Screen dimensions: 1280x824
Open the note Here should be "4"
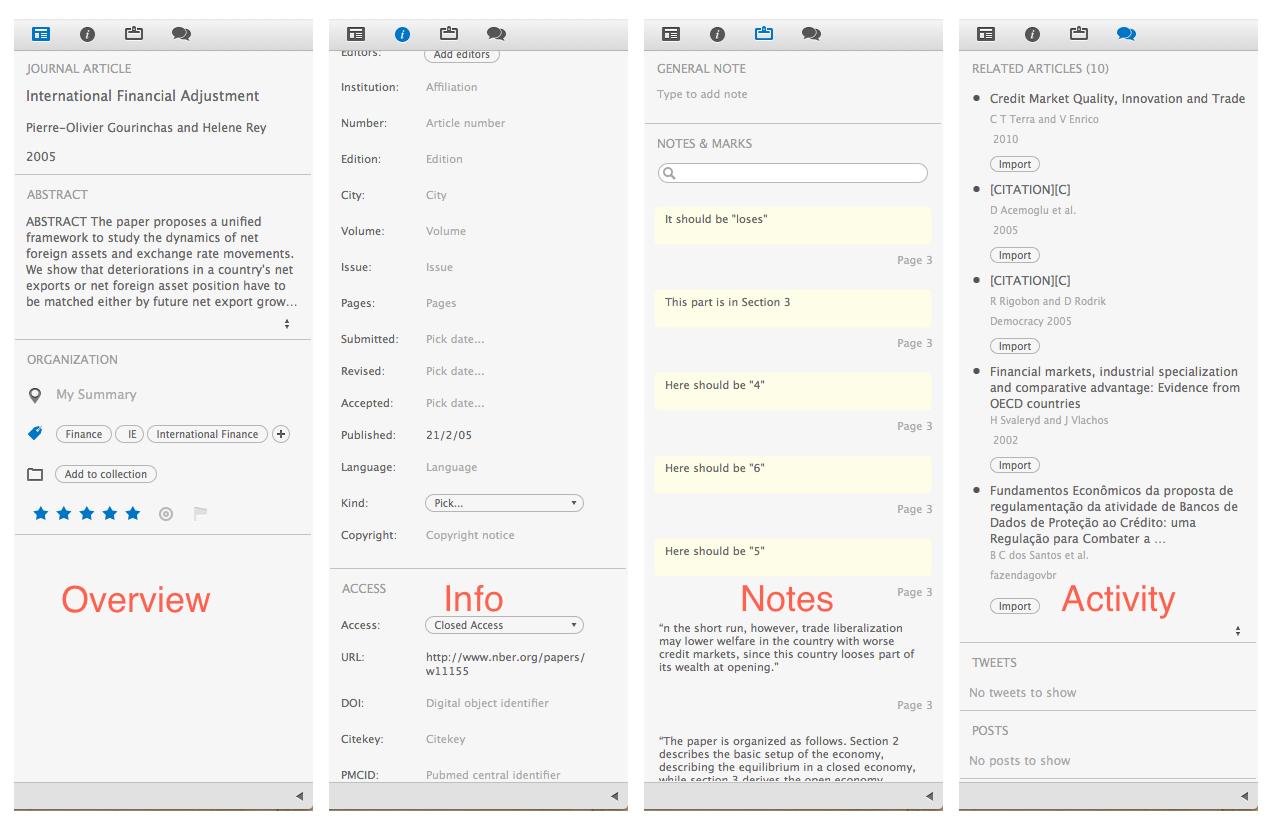point(793,392)
